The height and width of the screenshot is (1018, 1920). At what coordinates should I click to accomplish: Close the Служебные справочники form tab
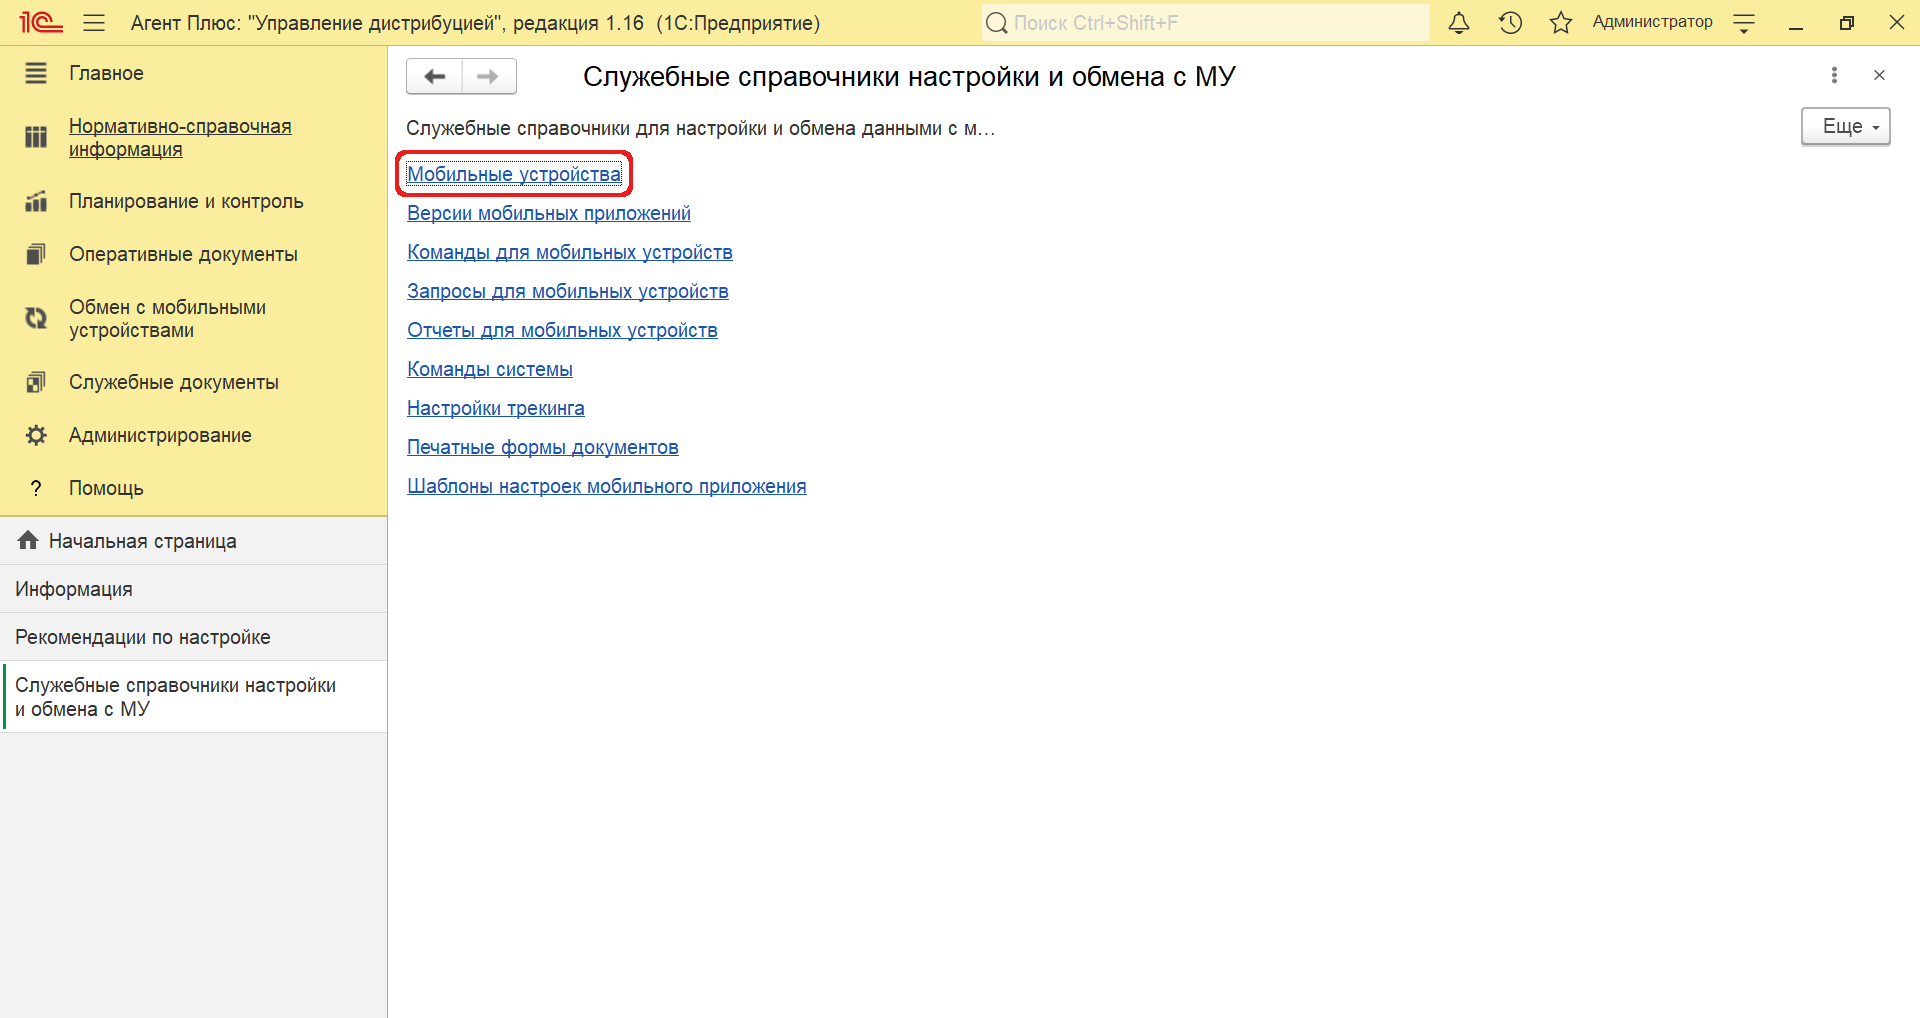[x=1879, y=75]
